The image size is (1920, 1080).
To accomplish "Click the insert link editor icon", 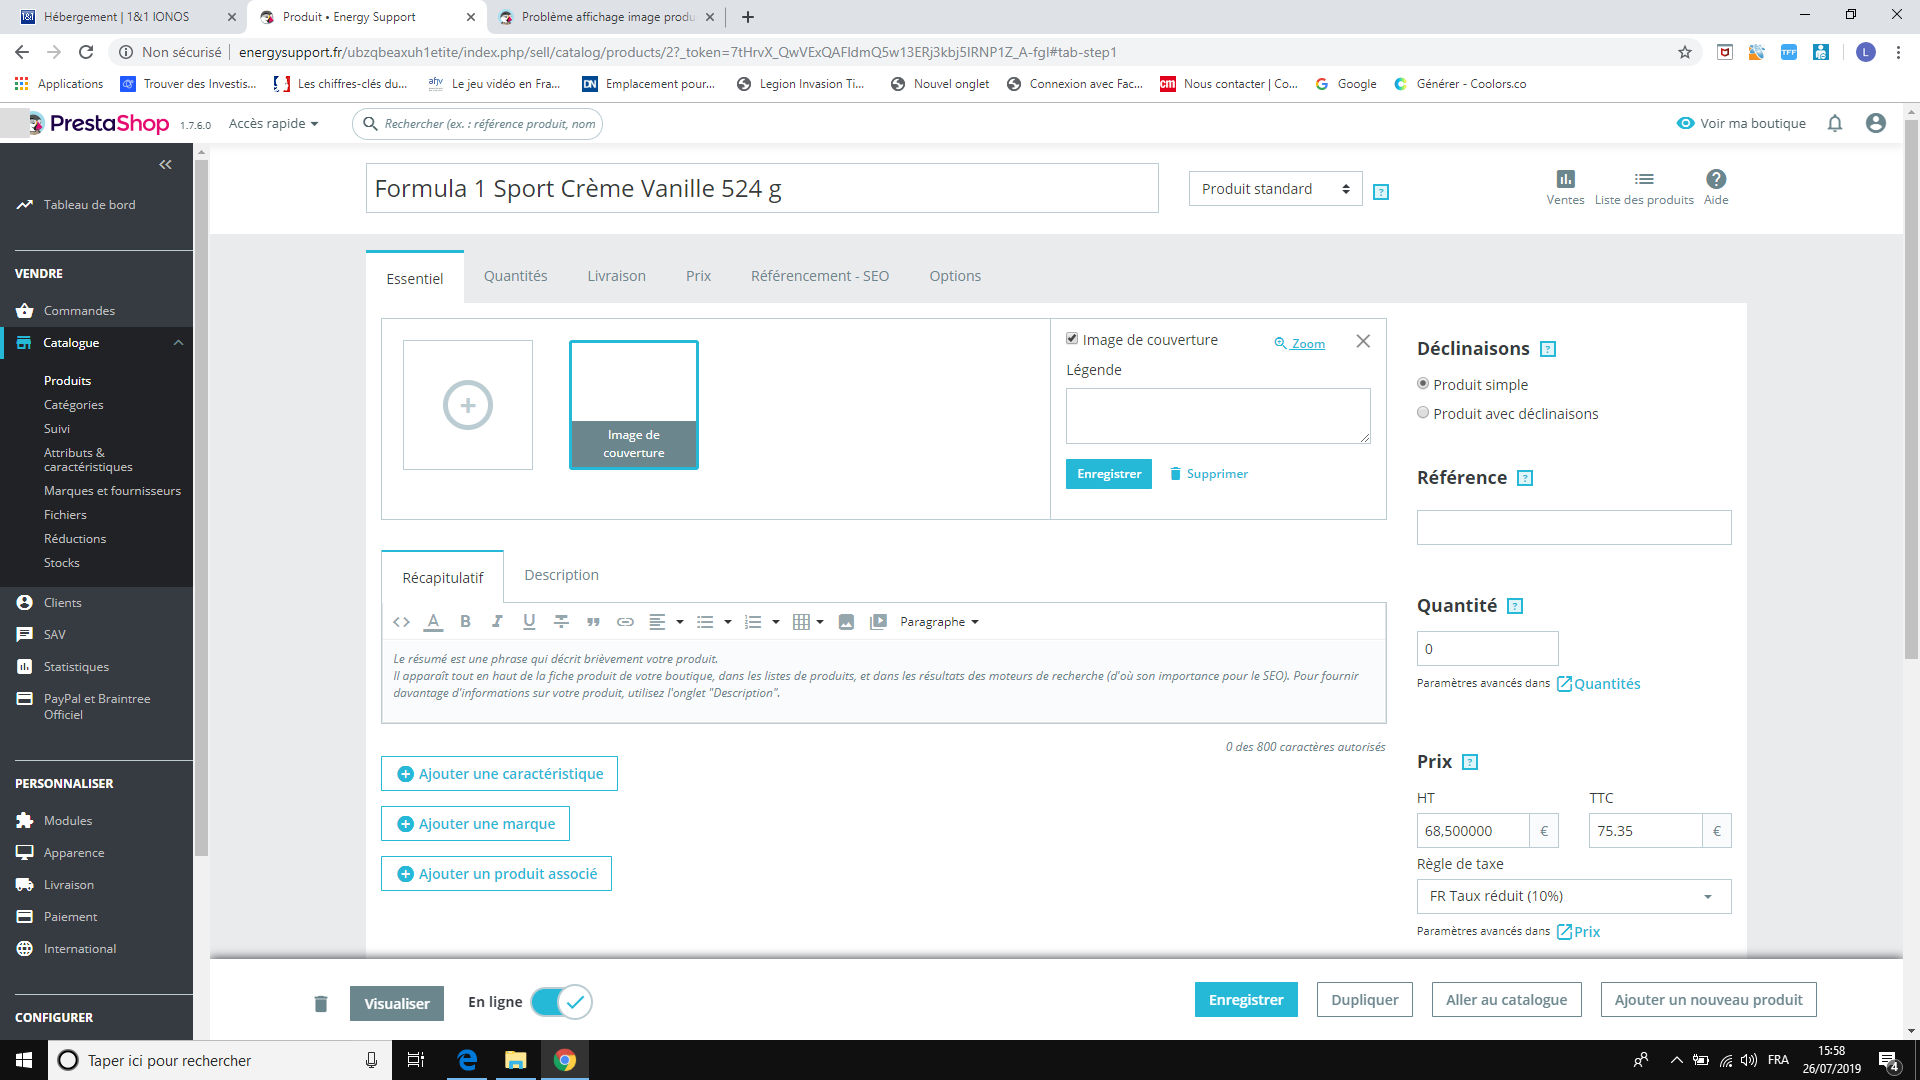I will [x=625, y=622].
